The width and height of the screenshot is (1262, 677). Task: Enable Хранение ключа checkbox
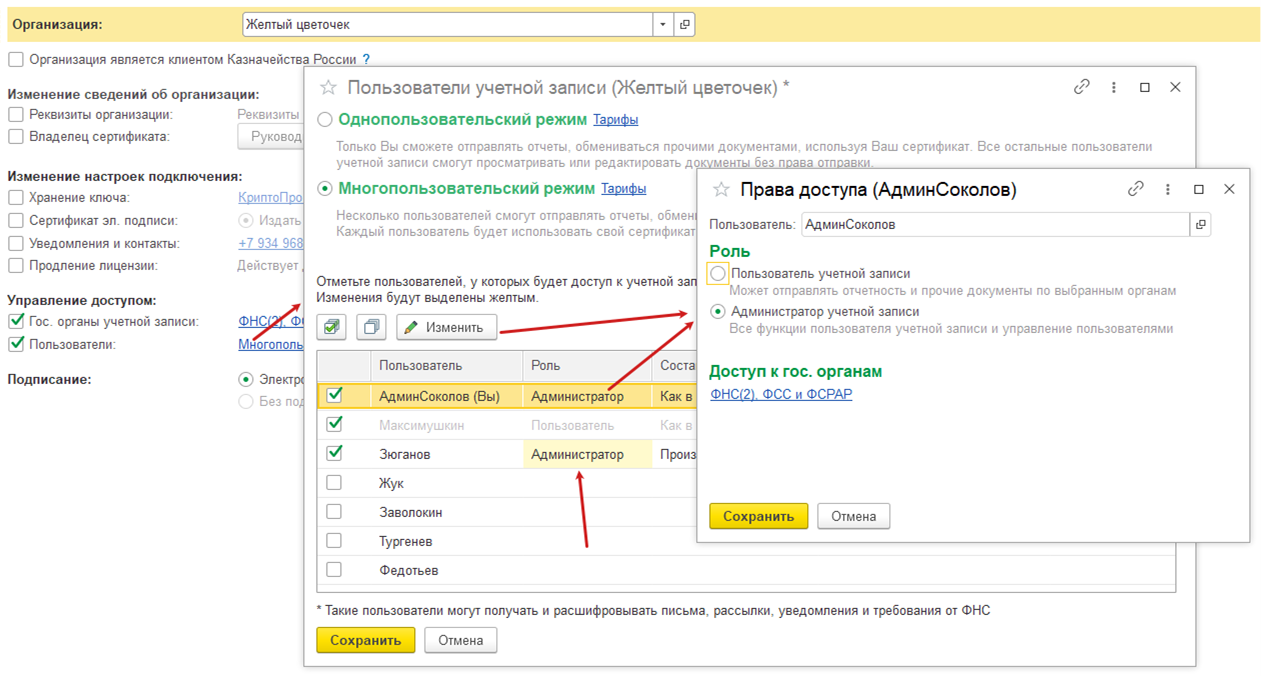coord(15,197)
